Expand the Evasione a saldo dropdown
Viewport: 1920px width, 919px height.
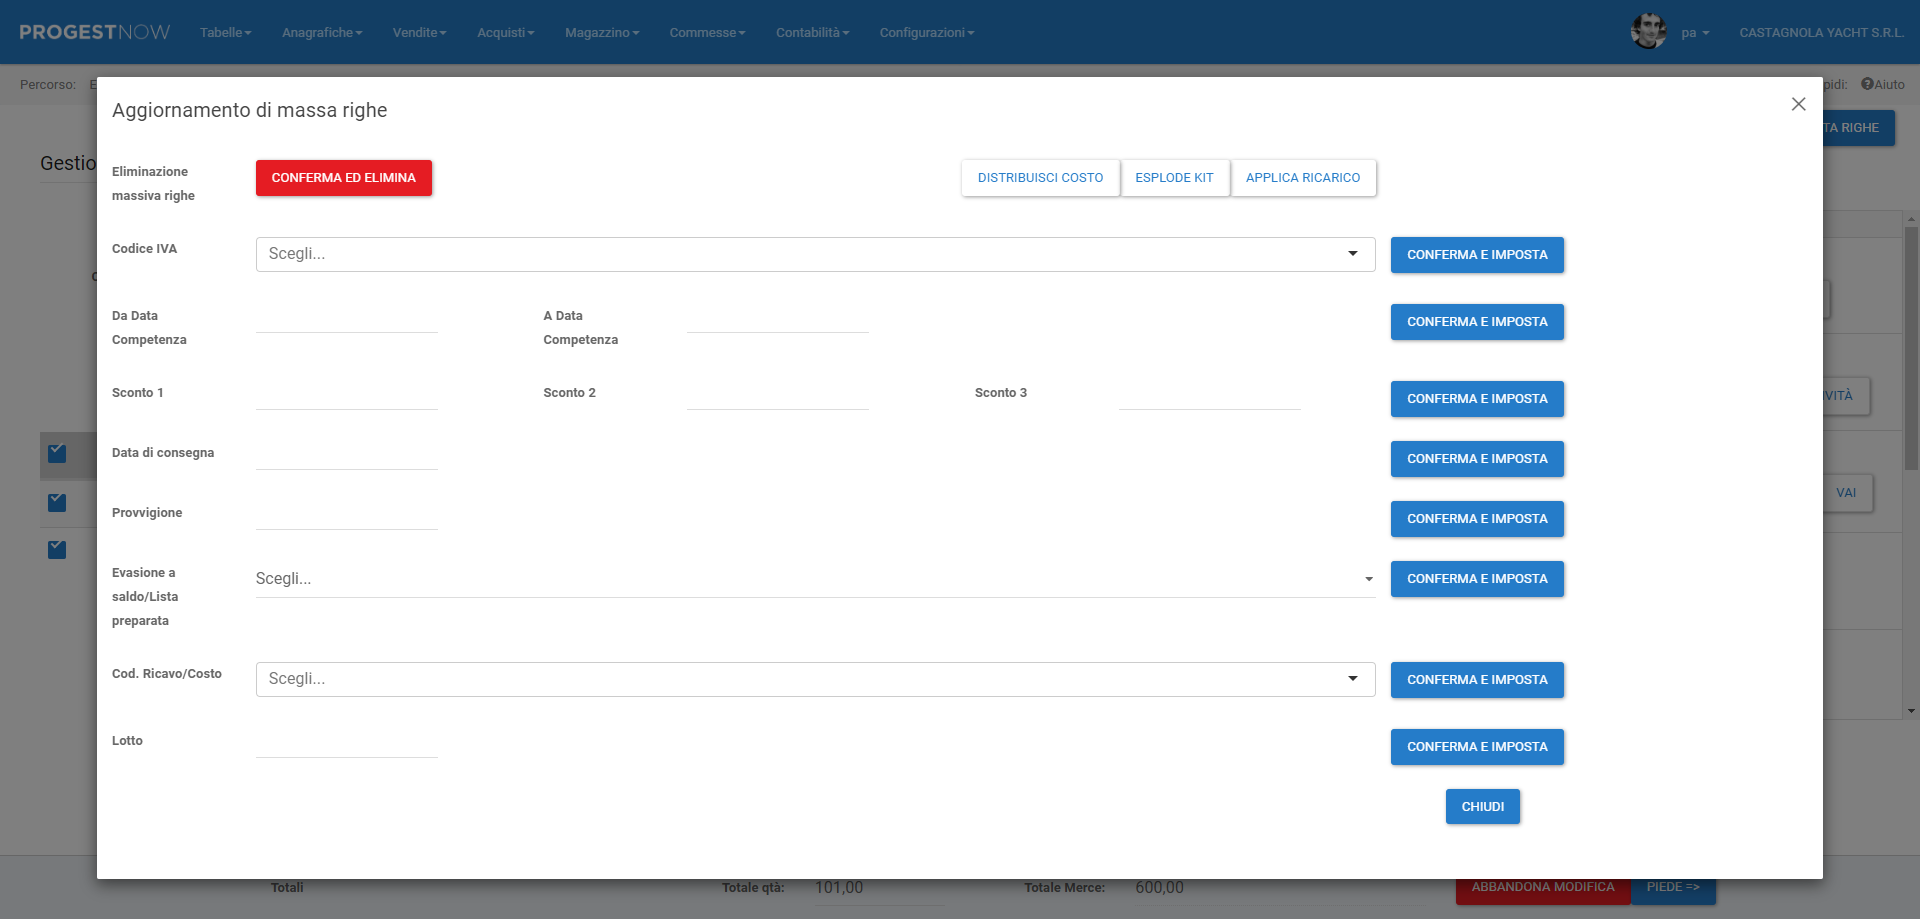pos(814,579)
